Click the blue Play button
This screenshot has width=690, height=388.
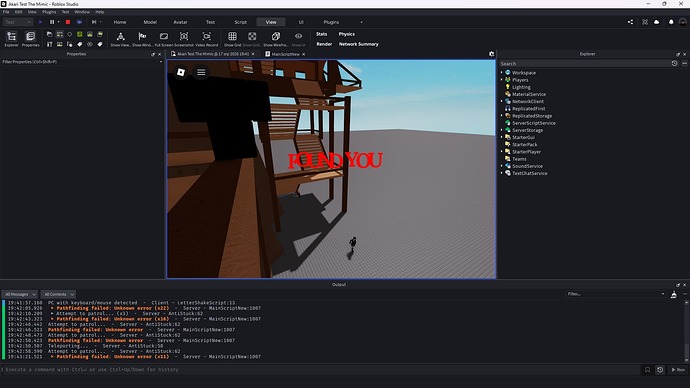[40, 22]
